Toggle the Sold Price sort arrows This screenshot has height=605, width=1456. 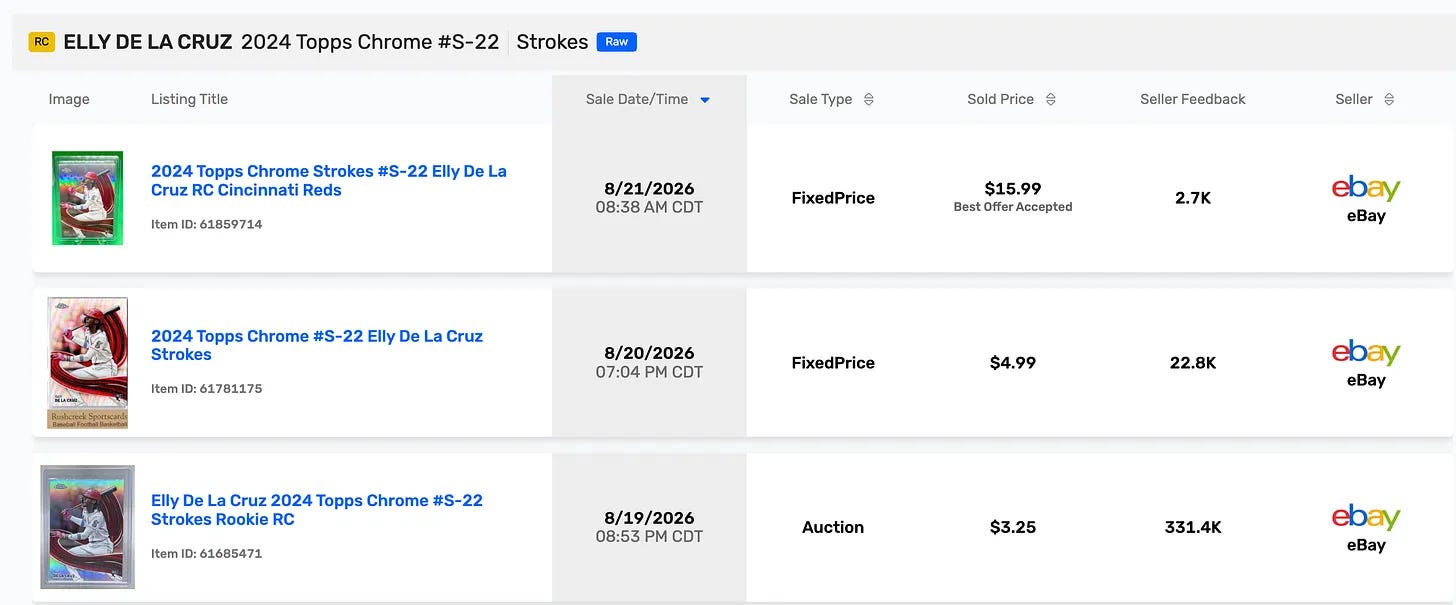click(1050, 99)
